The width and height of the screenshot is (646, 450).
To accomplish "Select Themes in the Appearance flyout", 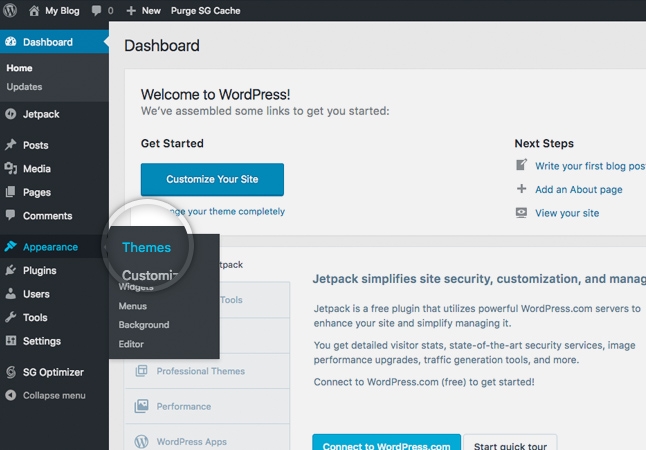I will tap(146, 247).
